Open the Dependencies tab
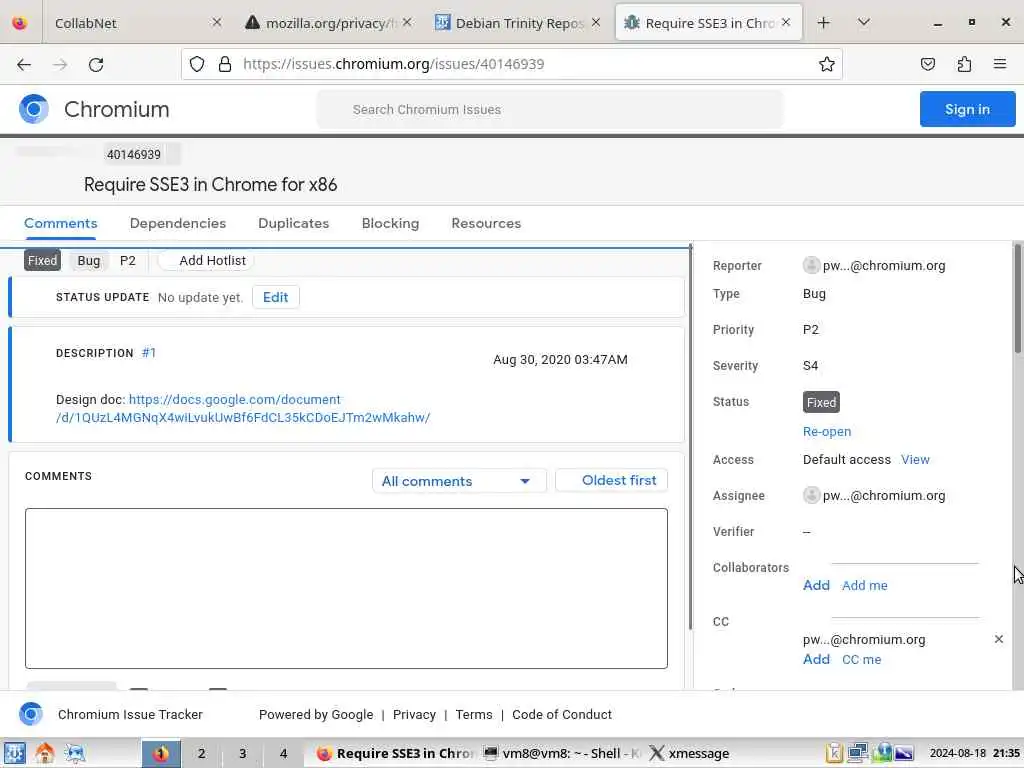This screenshot has height=768, width=1024. [178, 223]
